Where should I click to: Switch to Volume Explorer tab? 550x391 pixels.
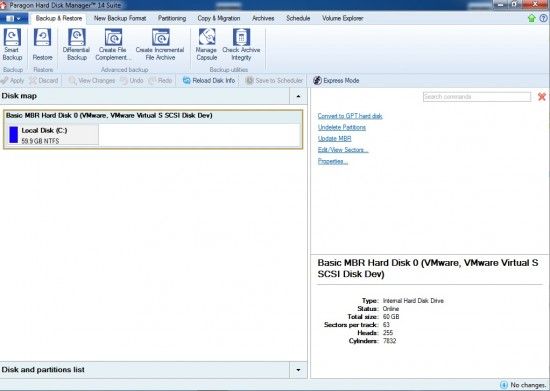(x=343, y=18)
